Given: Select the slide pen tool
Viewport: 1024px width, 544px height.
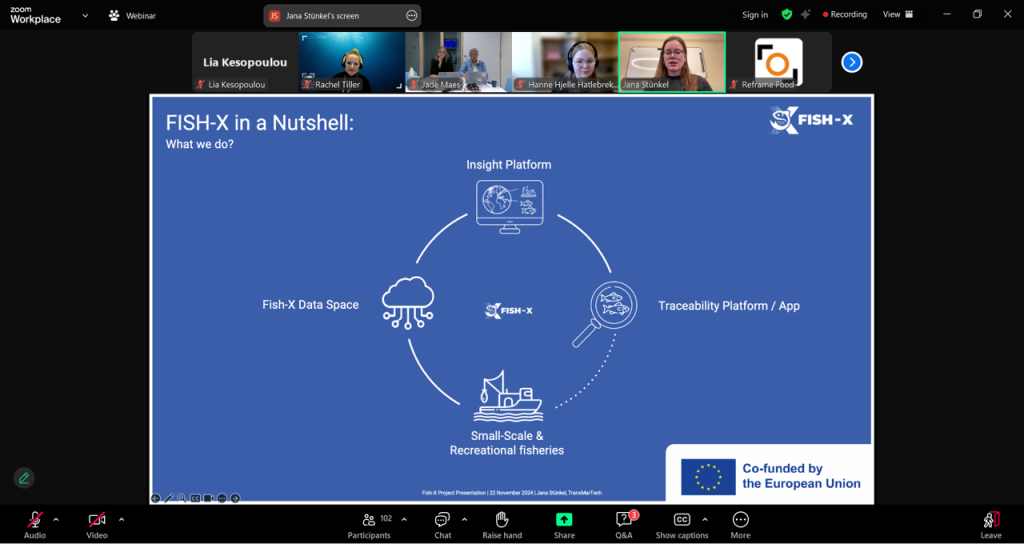Looking at the screenshot, I should tap(168, 498).
